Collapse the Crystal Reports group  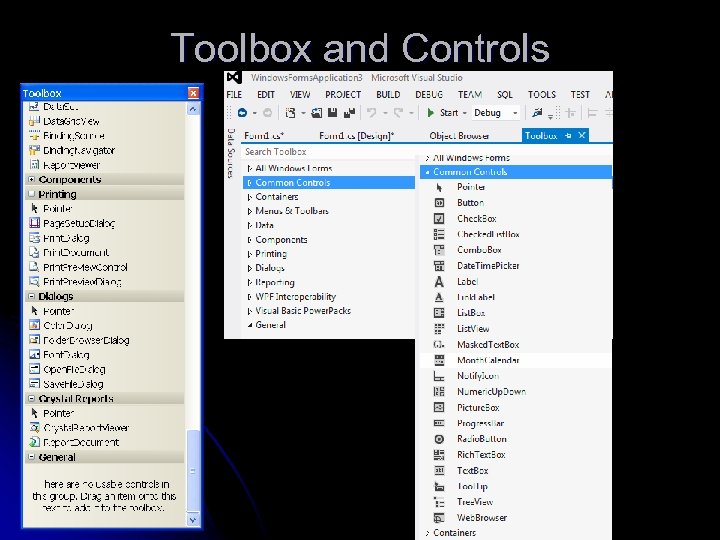32,399
